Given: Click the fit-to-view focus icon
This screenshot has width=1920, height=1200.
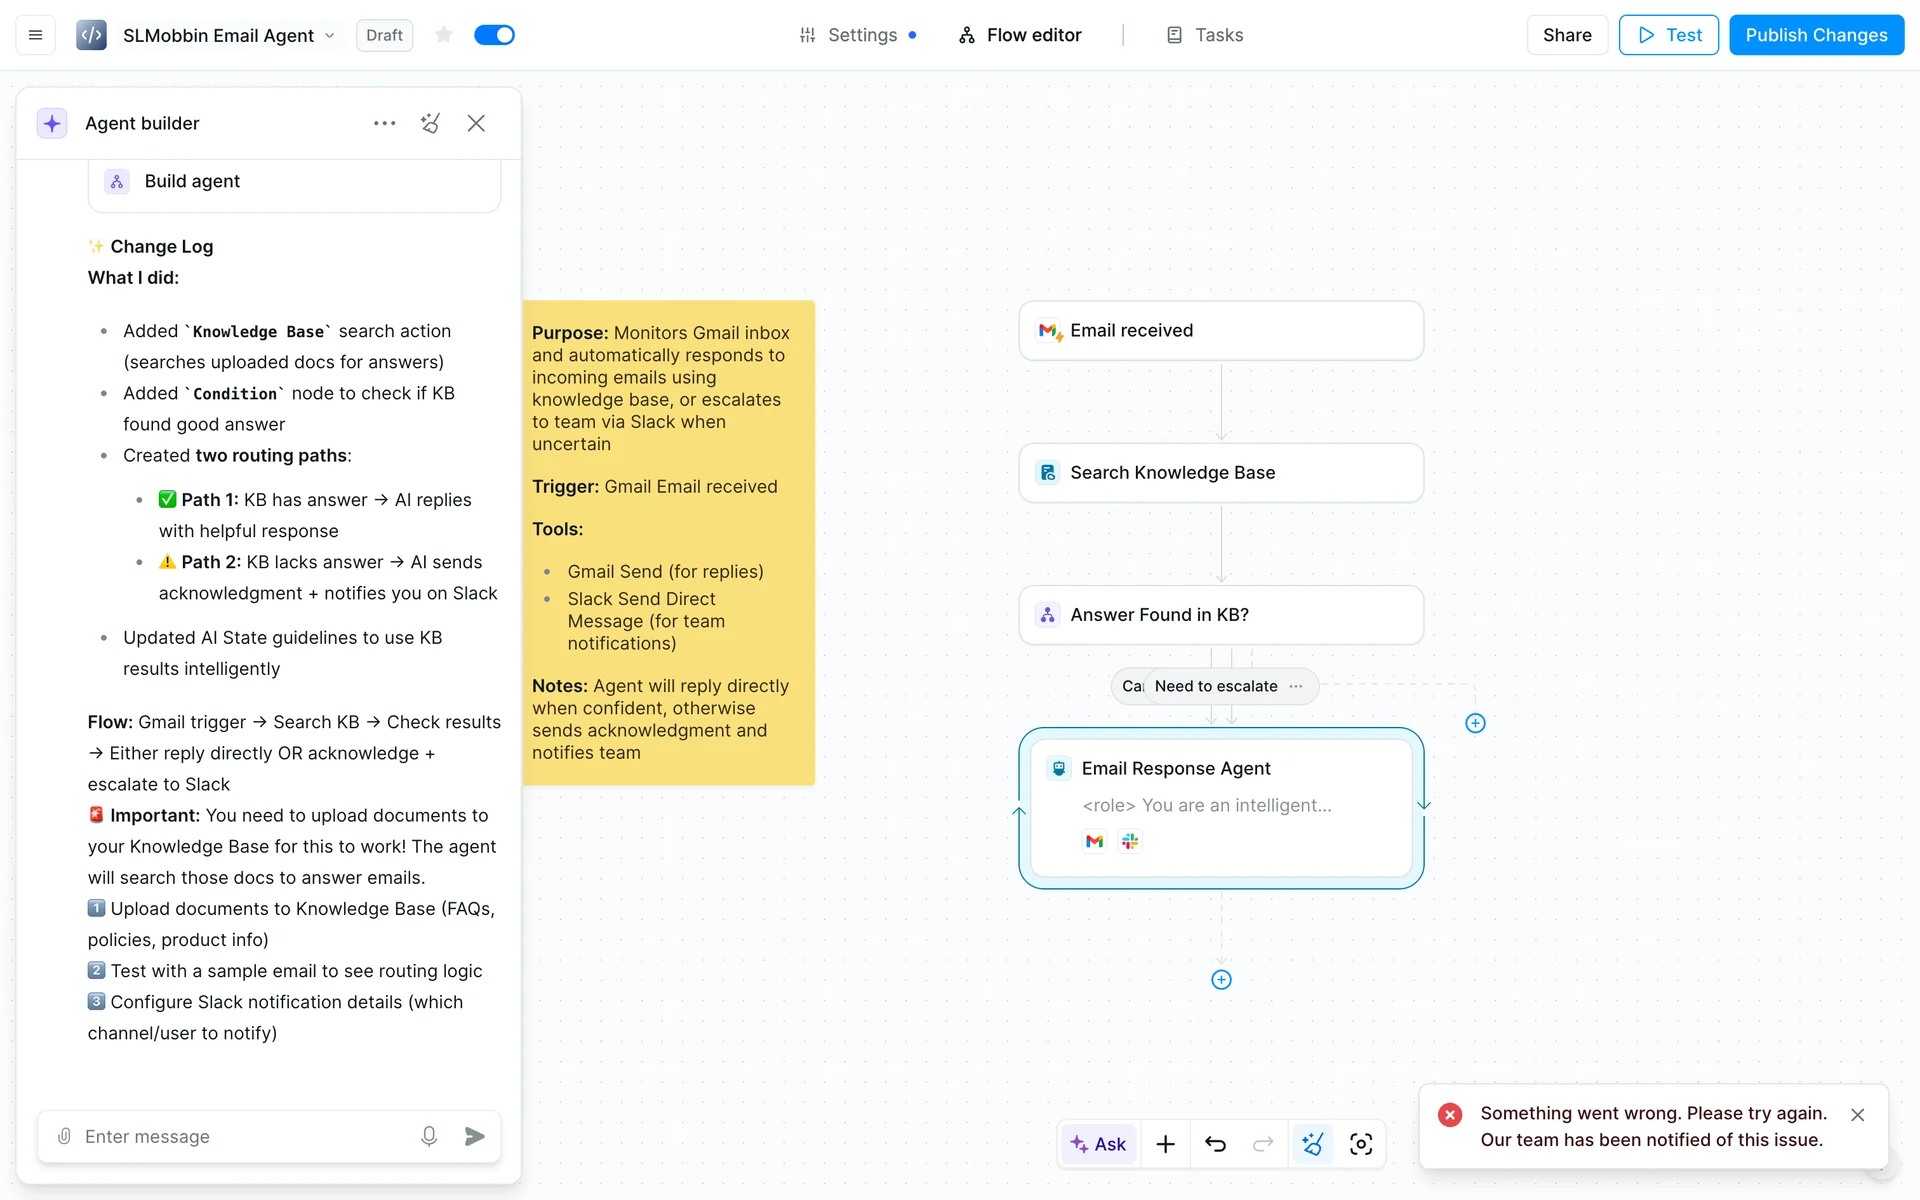Looking at the screenshot, I should (x=1360, y=1144).
